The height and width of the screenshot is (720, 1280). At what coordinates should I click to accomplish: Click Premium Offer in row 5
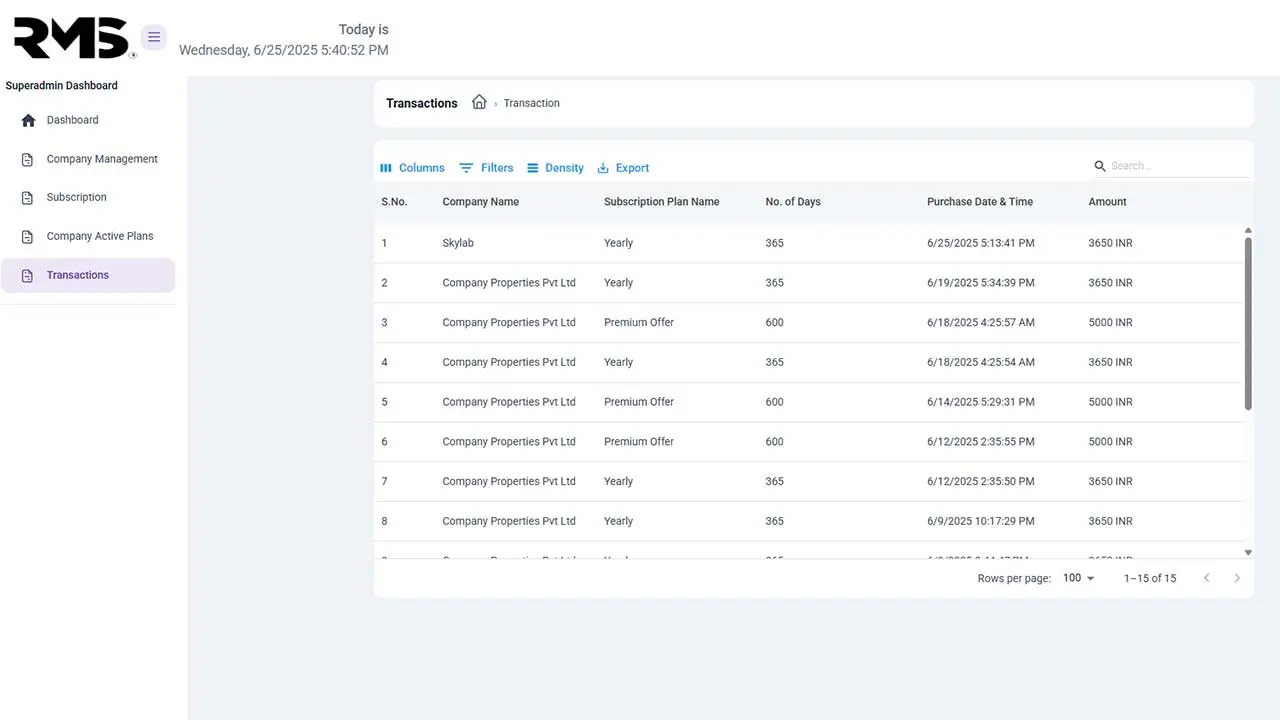click(639, 402)
